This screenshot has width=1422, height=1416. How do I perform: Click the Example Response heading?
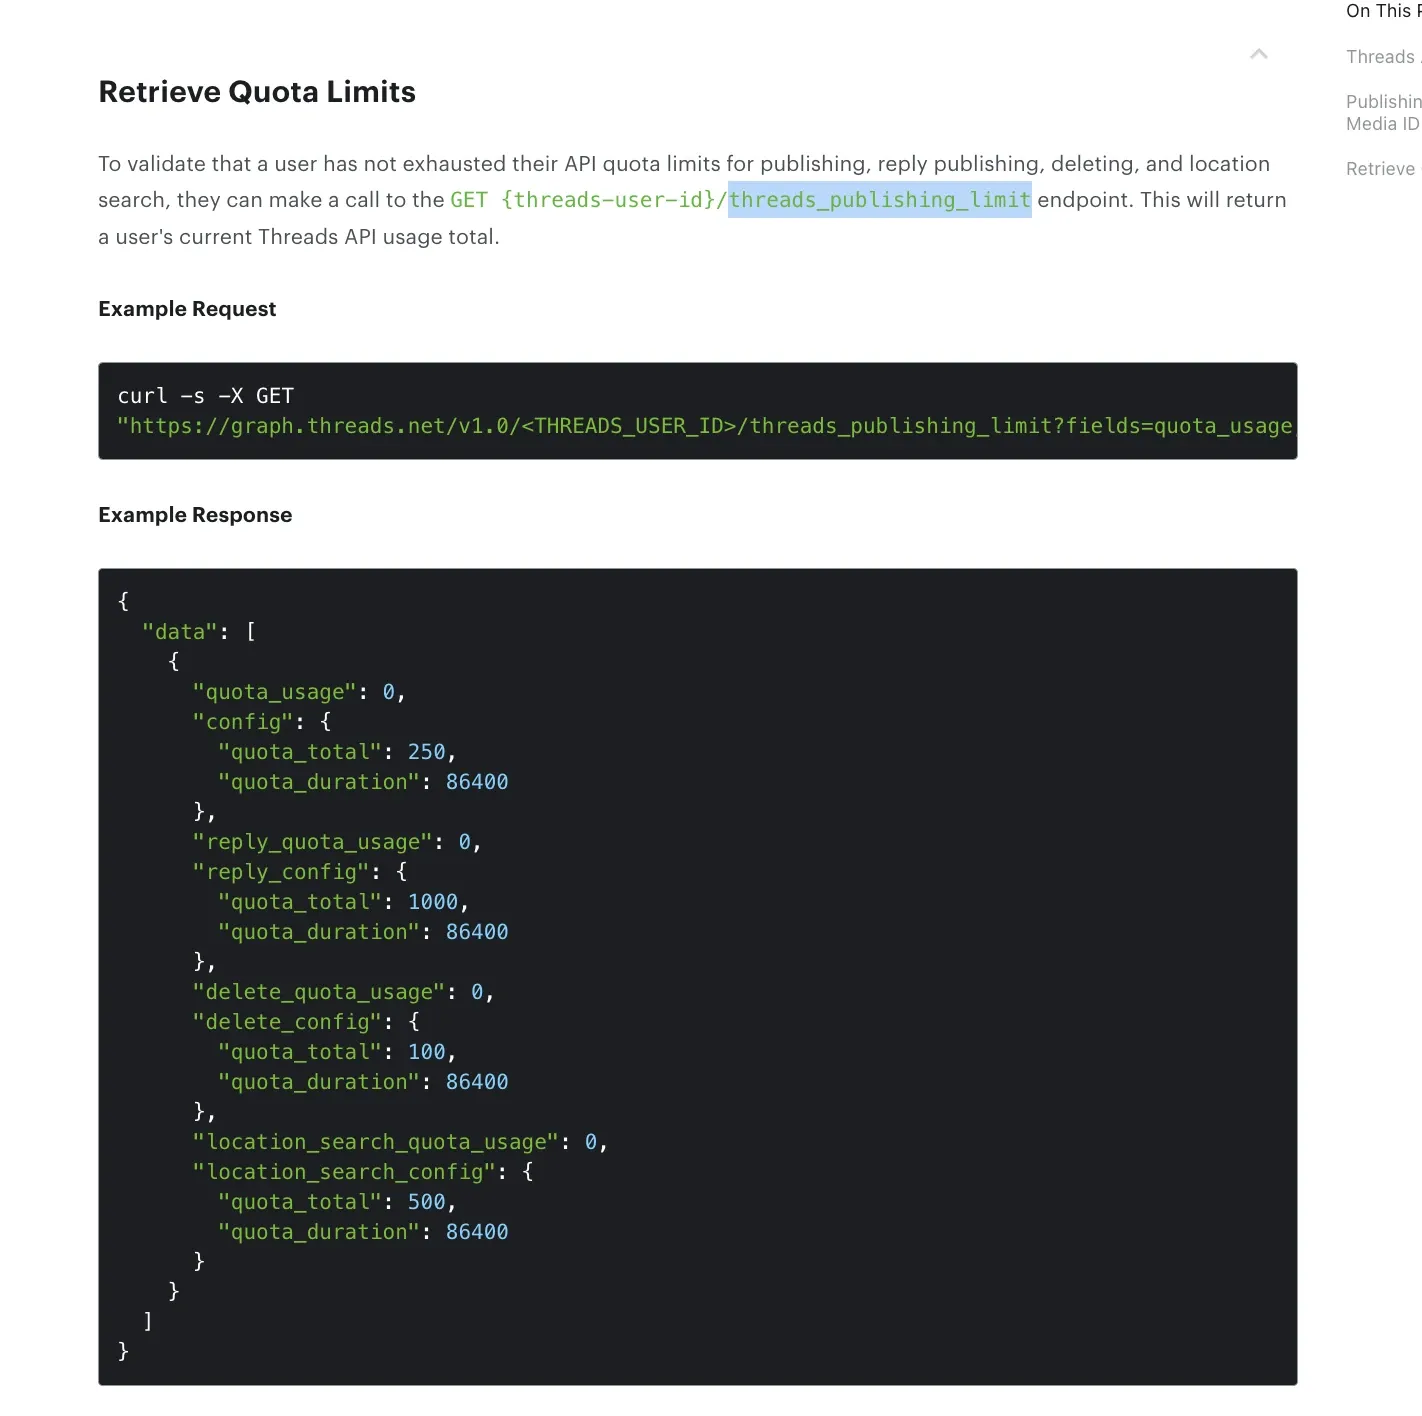(x=195, y=515)
